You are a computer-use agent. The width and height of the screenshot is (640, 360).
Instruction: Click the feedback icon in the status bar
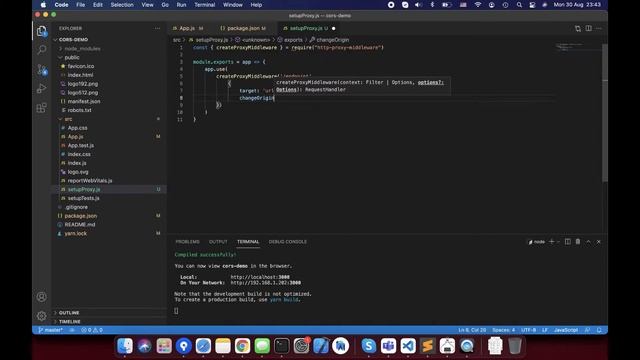point(588,330)
